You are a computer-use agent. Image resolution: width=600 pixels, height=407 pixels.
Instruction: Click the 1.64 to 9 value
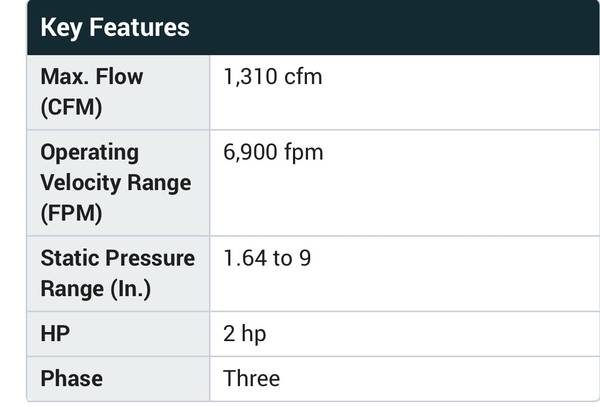coord(267,259)
